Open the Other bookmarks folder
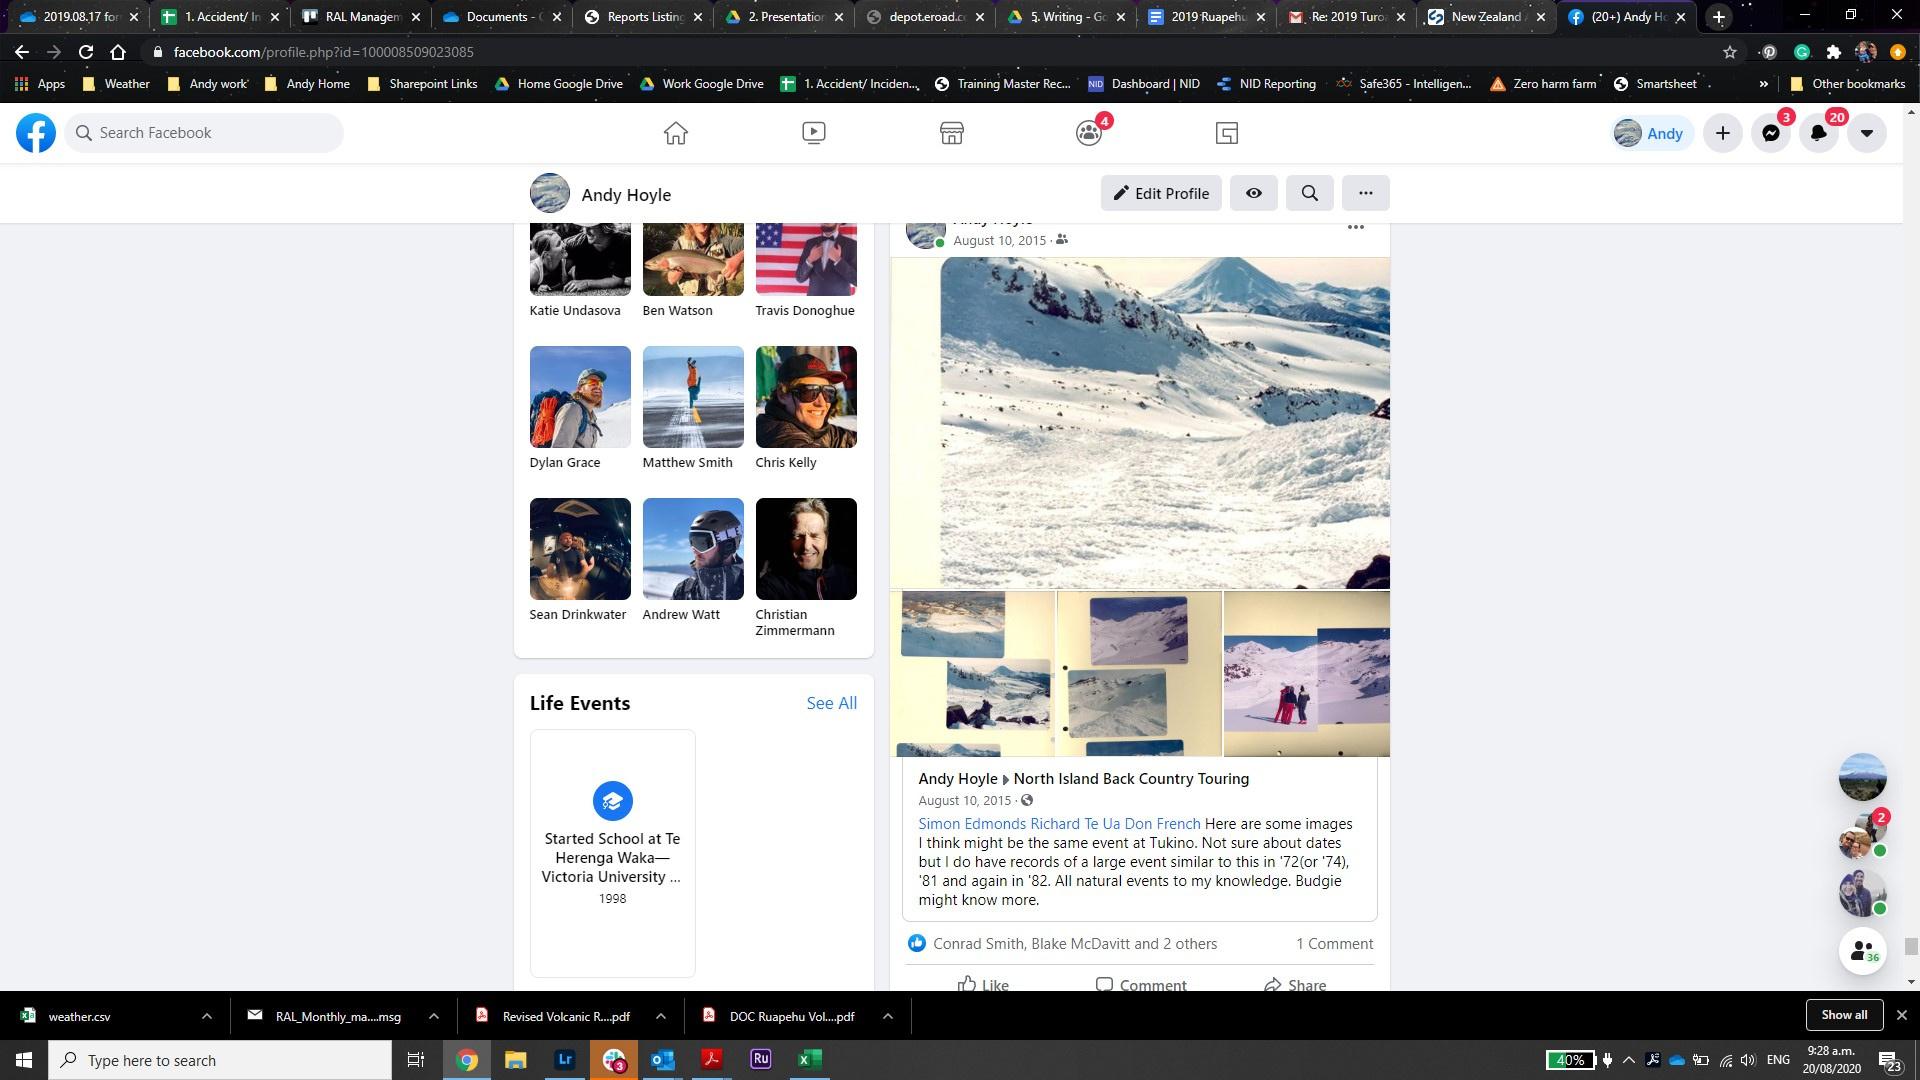The height and width of the screenshot is (1080, 1920). coord(1847,84)
